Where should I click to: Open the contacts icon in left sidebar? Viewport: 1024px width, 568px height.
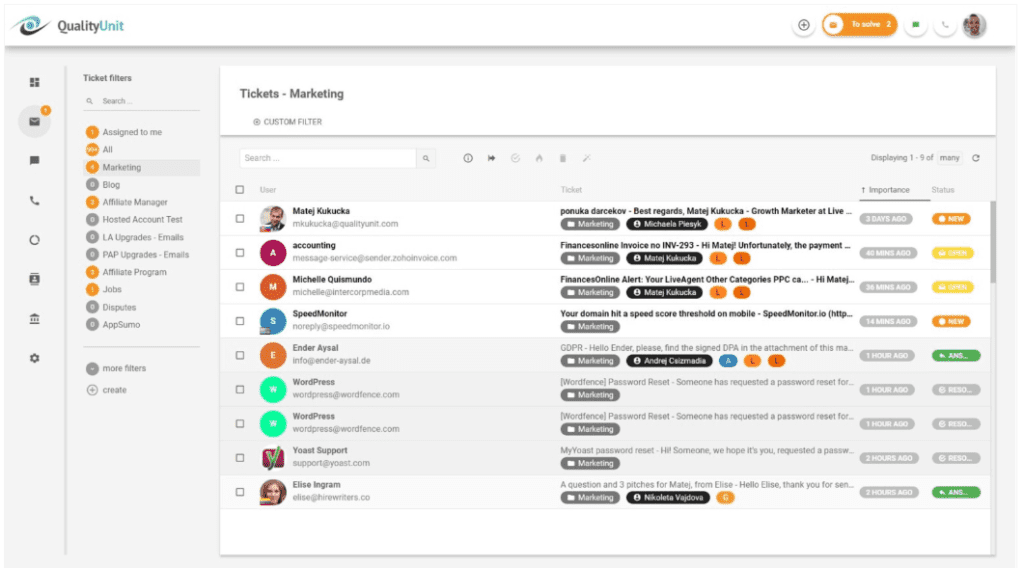35,279
